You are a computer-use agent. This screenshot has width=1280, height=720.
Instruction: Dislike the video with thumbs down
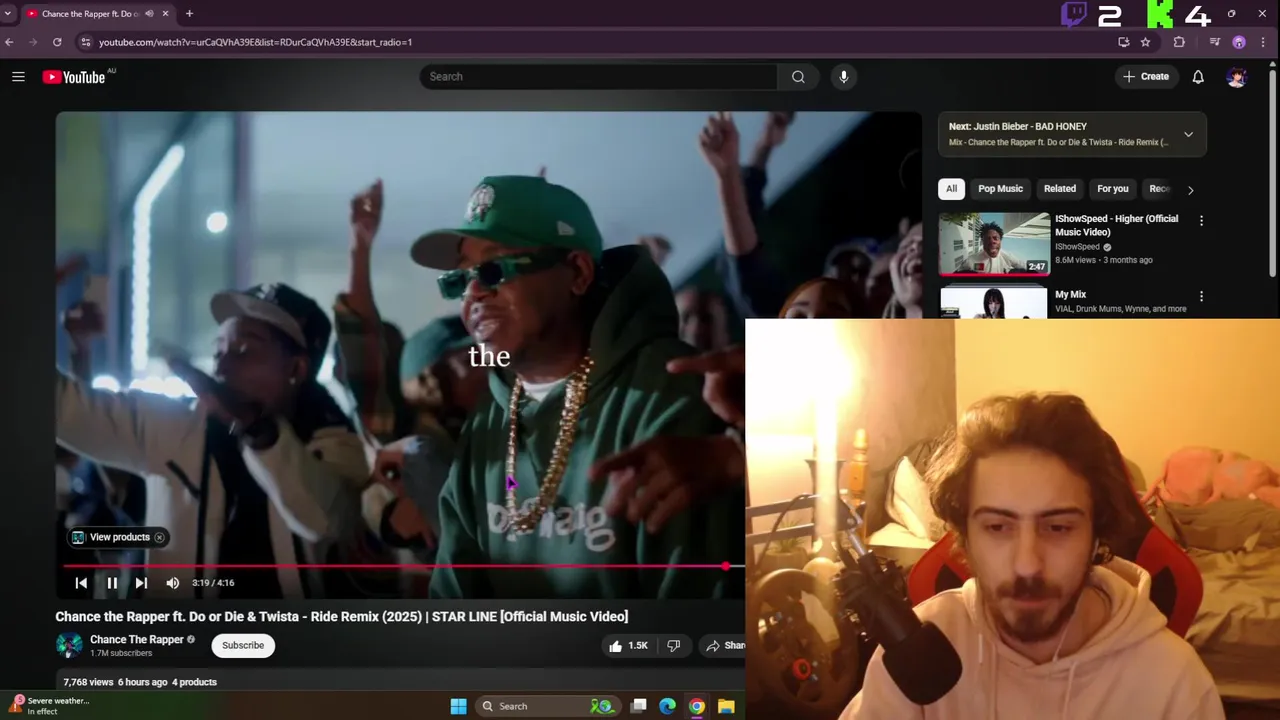pos(674,646)
